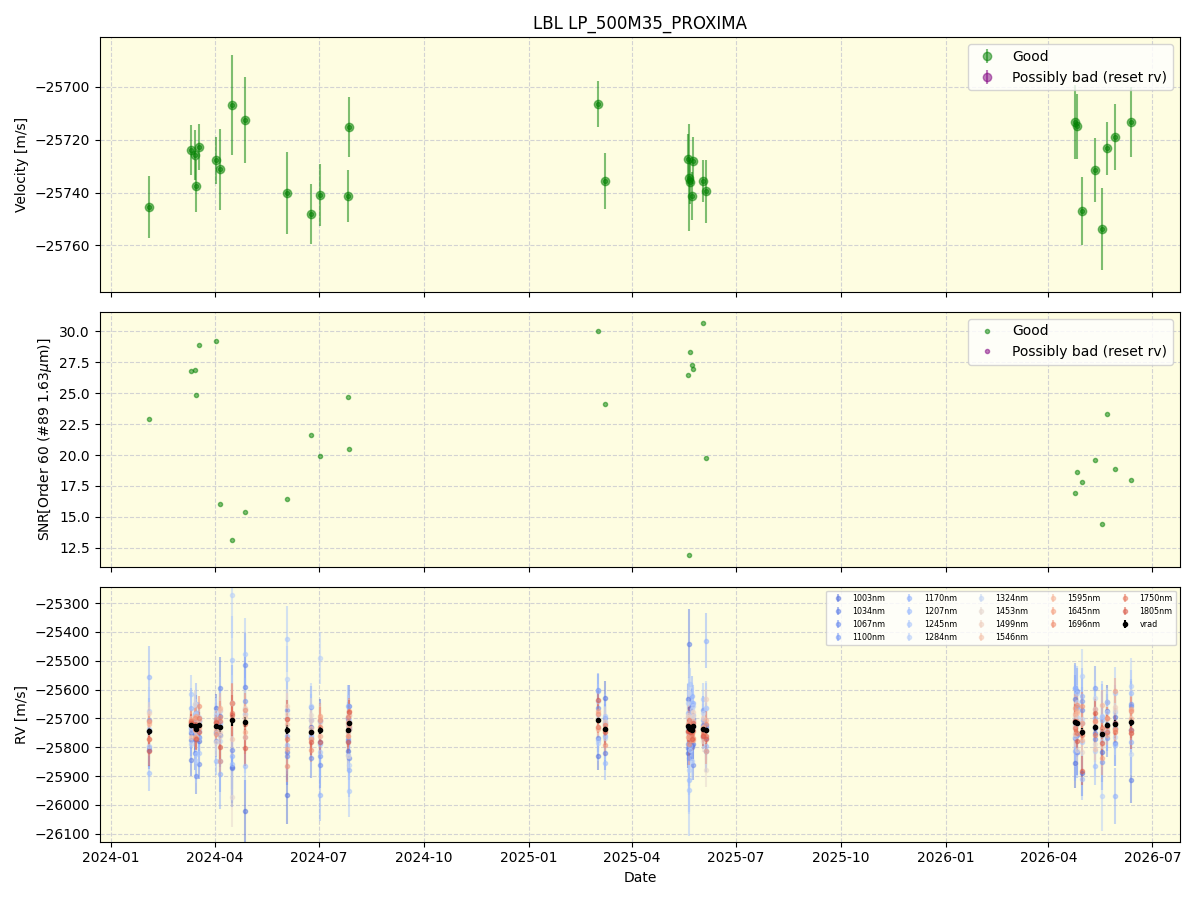Click the highest SNR point near 30.6
Viewport: 1200px width, 900px height.
(703, 323)
